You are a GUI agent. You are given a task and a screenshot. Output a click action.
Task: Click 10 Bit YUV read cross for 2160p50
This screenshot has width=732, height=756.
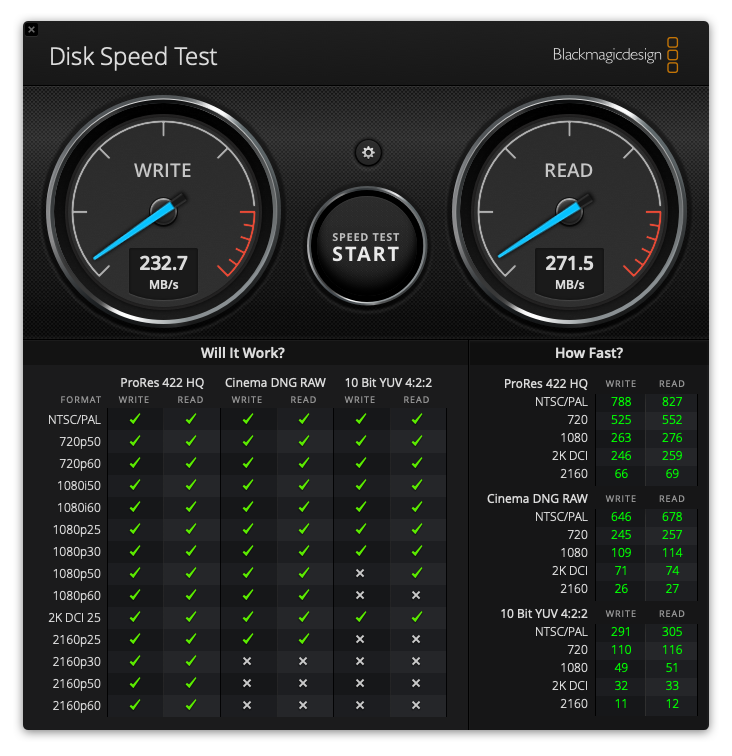(x=416, y=683)
